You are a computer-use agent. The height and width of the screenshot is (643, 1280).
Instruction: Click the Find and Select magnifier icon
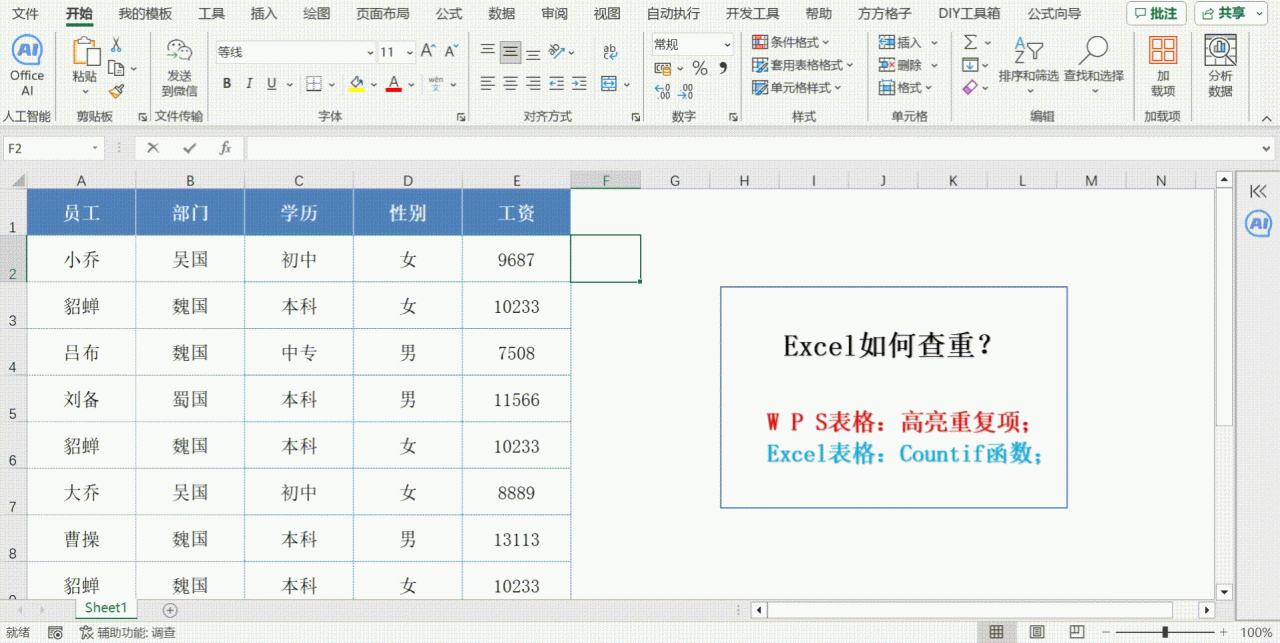pos(1093,50)
